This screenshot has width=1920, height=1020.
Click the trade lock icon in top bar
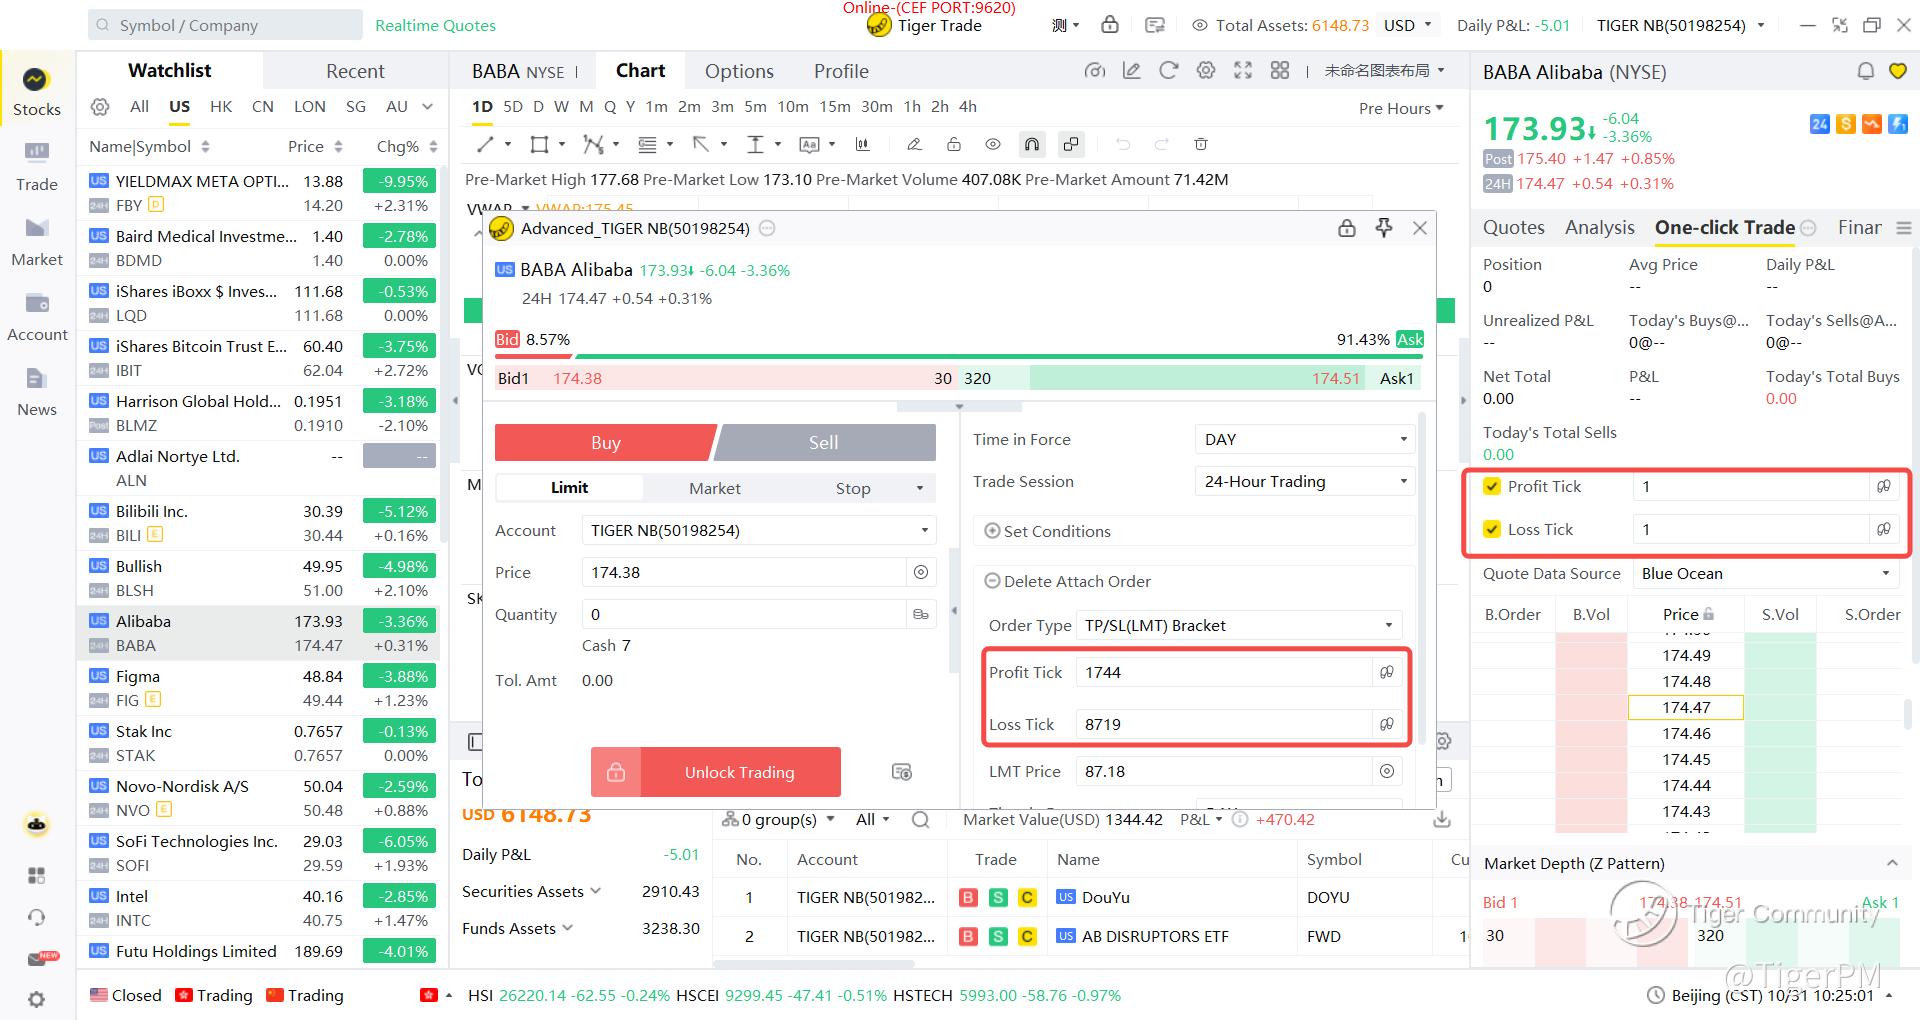1110,25
